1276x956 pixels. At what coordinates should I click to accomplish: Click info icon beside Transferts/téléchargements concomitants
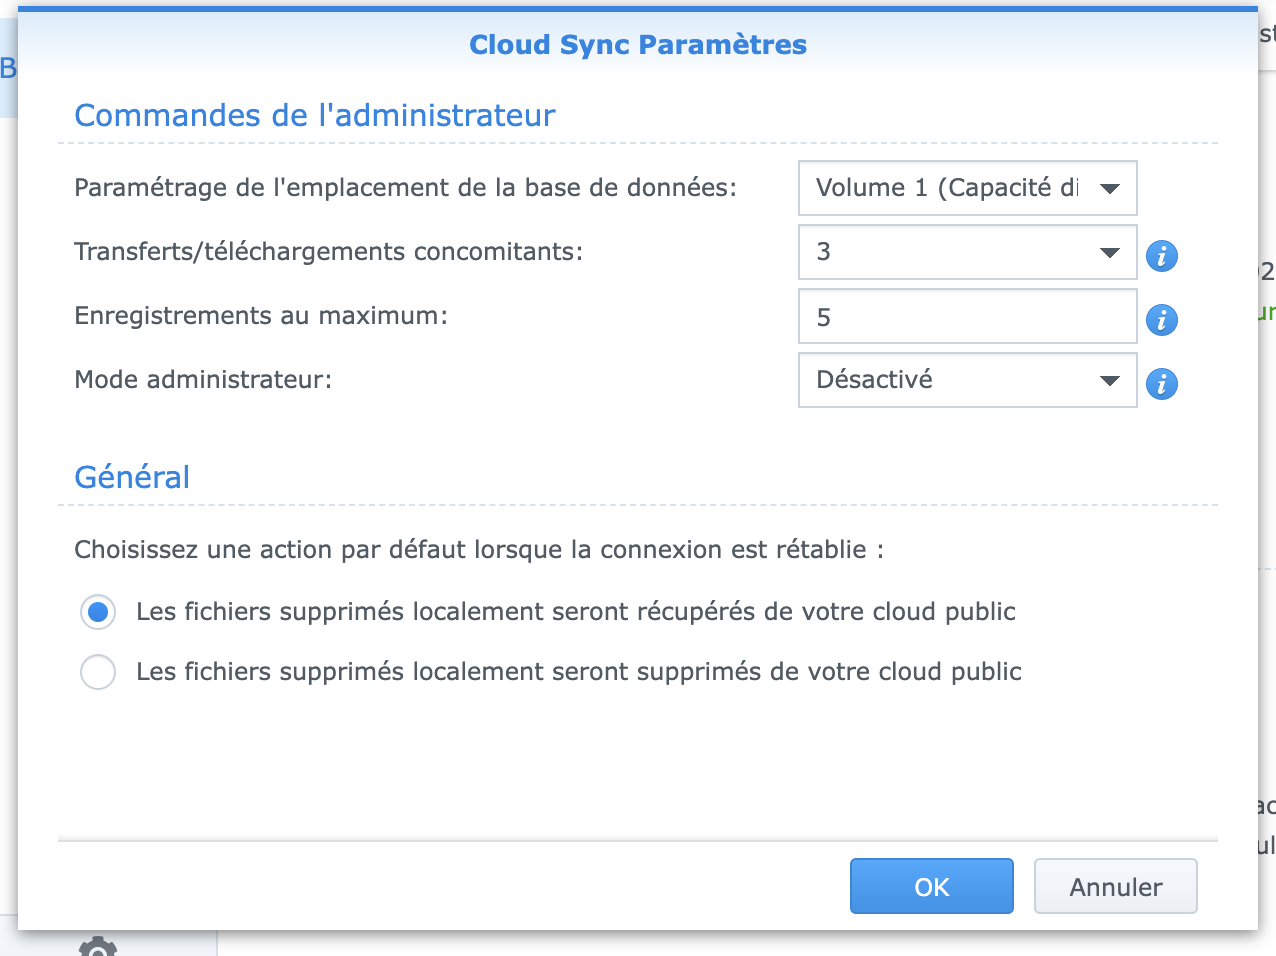tap(1161, 256)
